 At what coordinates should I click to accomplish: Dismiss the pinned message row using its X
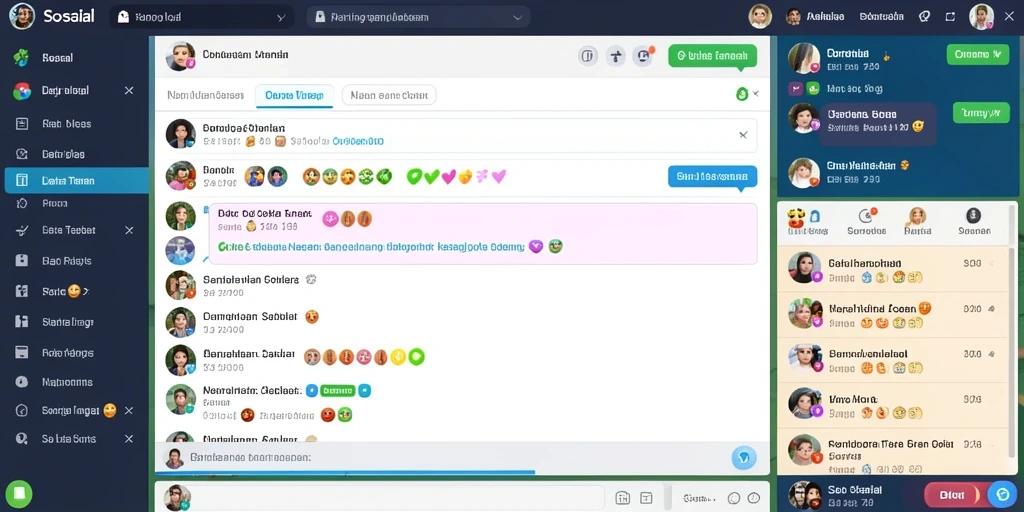(743, 135)
